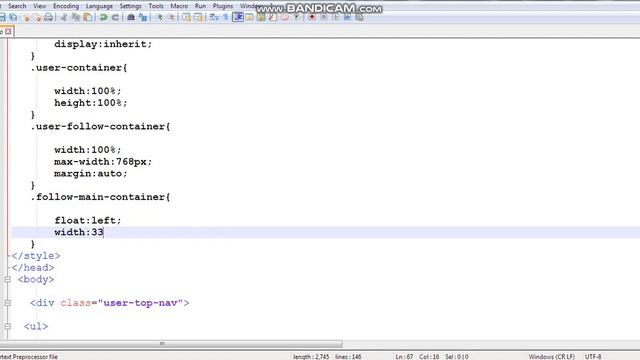Click the green Undo arrow
The height and width of the screenshot is (360, 640).
[104, 17]
